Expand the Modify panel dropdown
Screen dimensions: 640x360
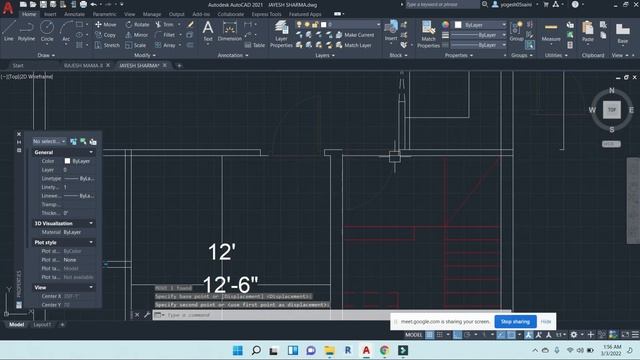click(144, 55)
